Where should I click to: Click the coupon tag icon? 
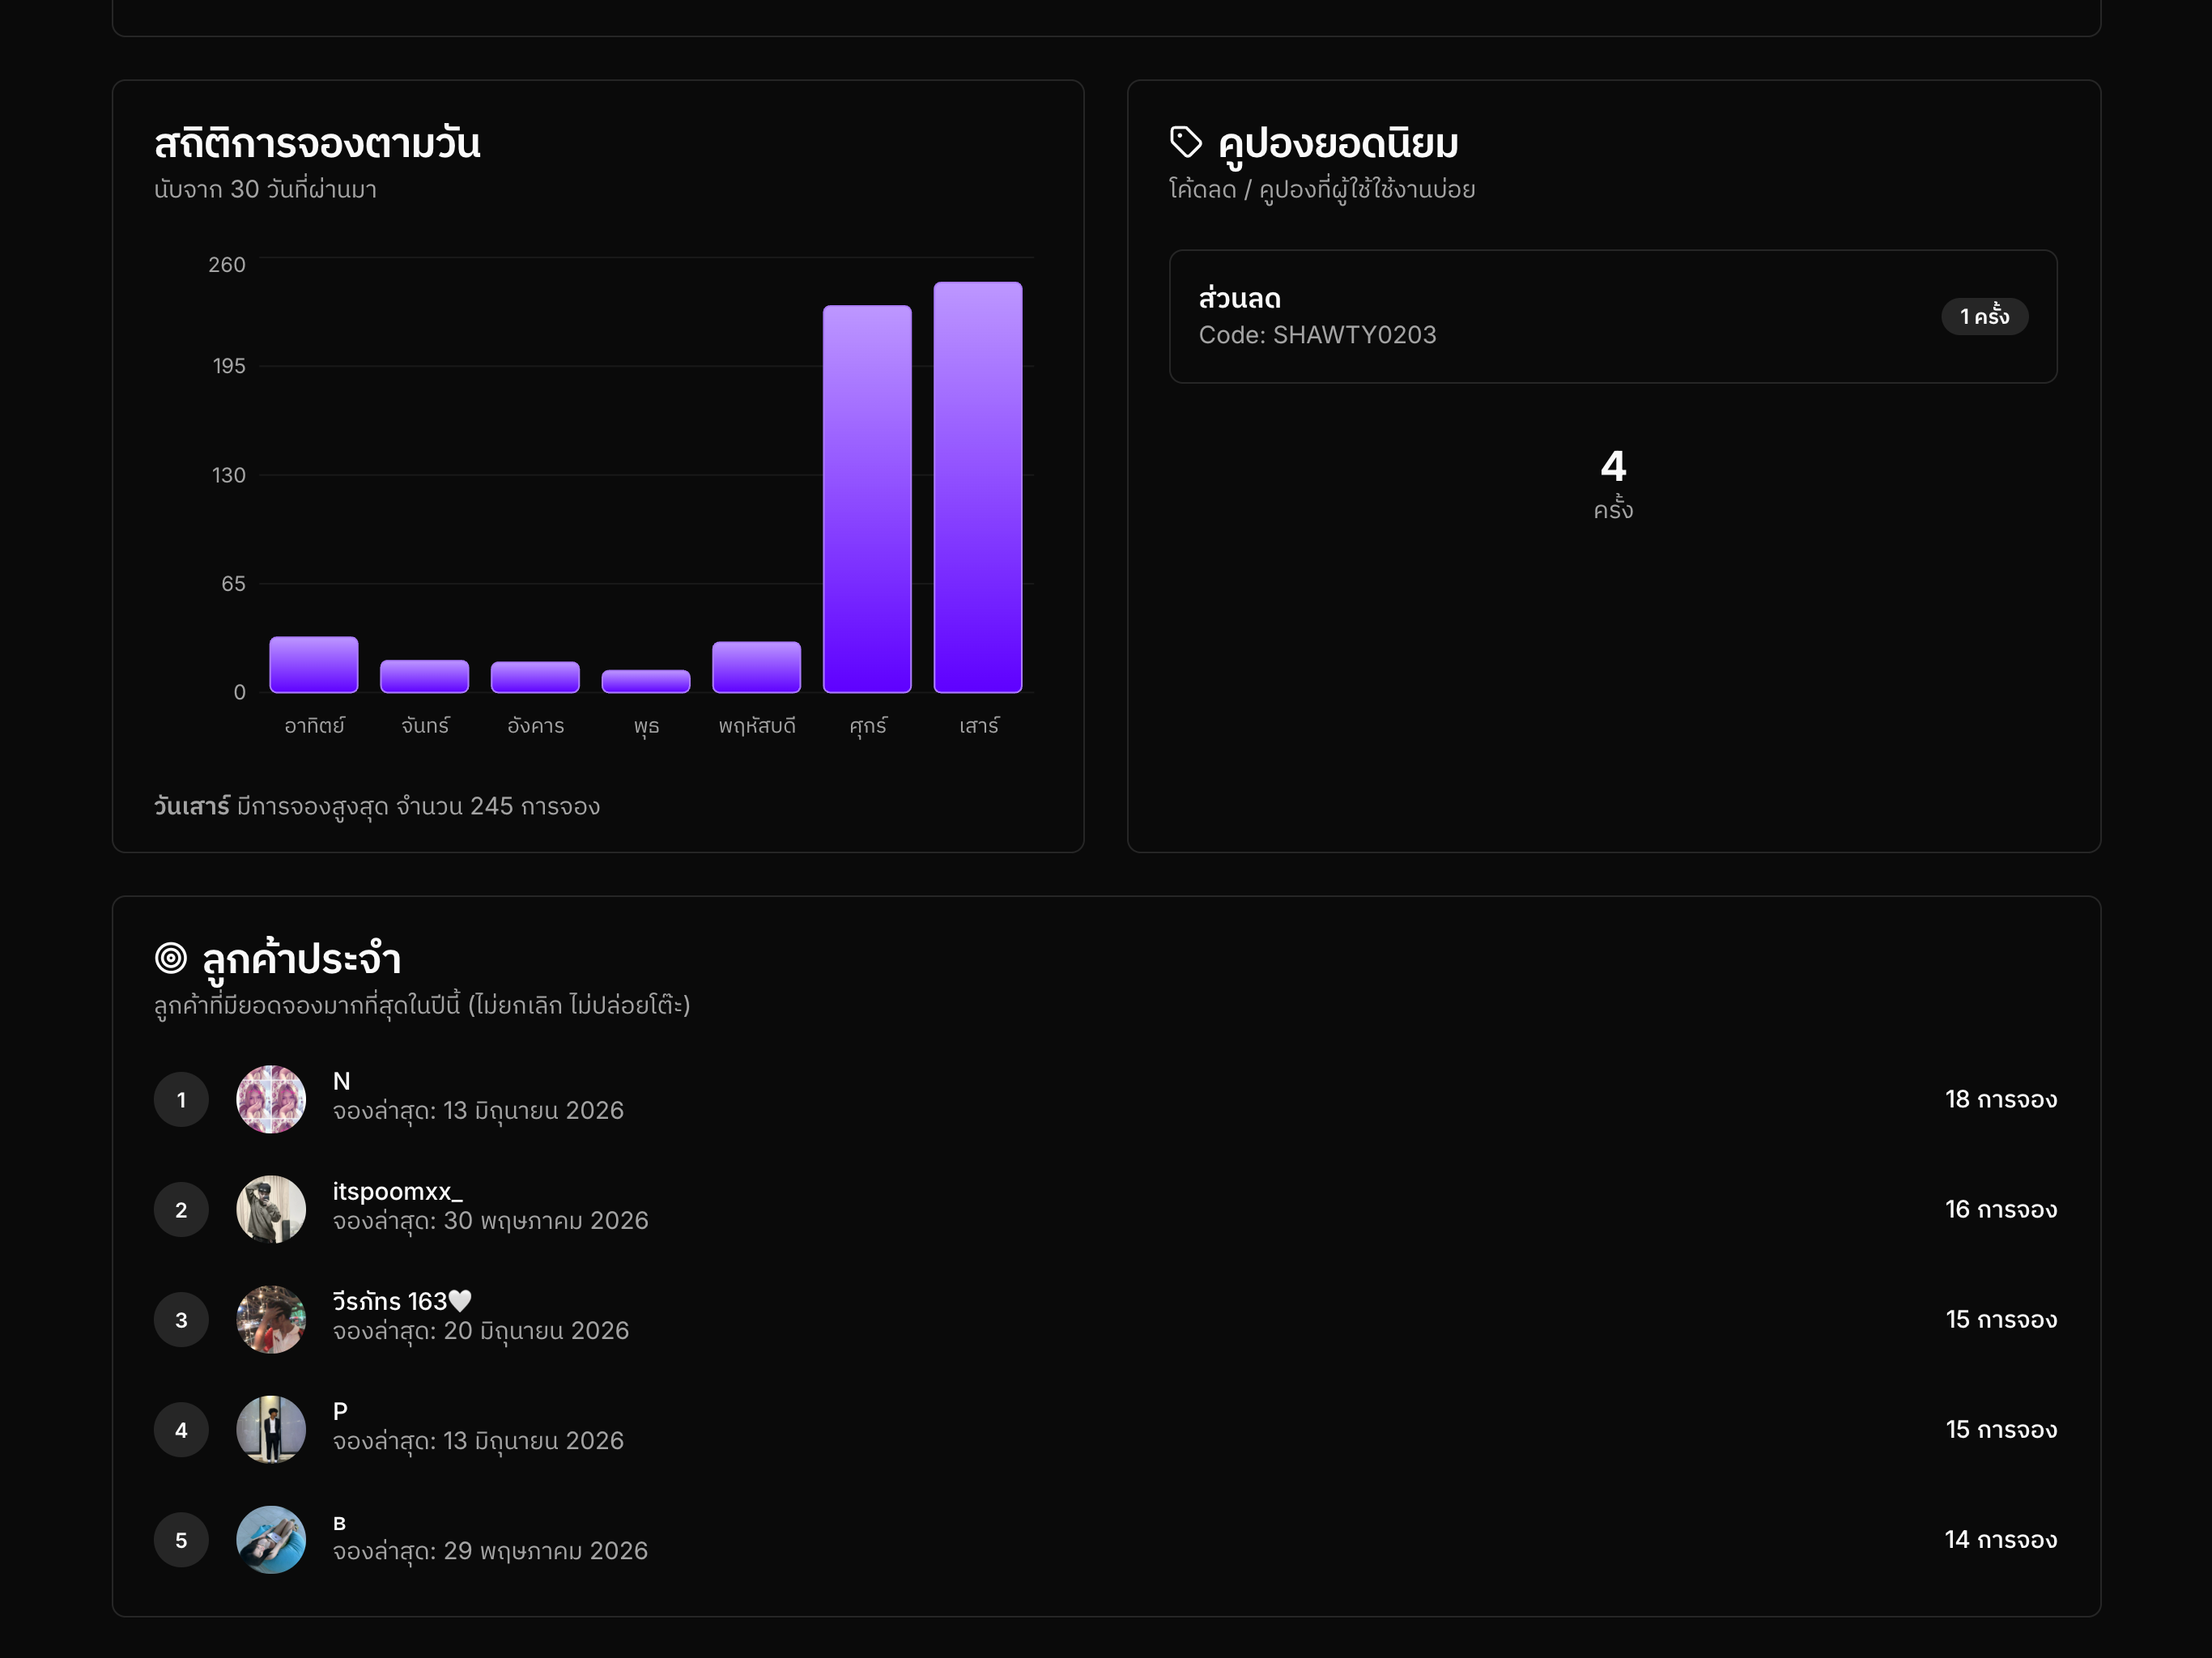coord(1185,142)
